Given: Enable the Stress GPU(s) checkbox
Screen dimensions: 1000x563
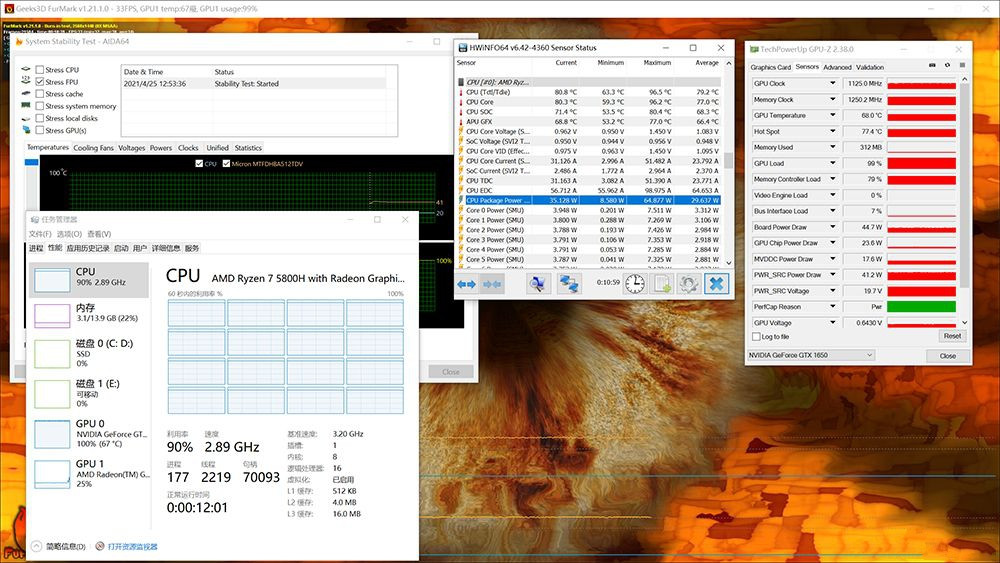Looking at the screenshot, I should pos(40,131).
